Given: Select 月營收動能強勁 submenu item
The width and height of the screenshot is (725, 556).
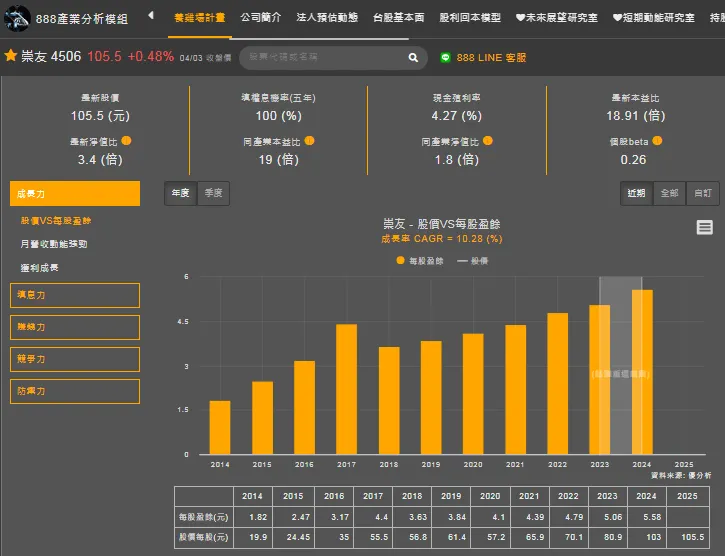Looking at the screenshot, I should pos(54,244).
